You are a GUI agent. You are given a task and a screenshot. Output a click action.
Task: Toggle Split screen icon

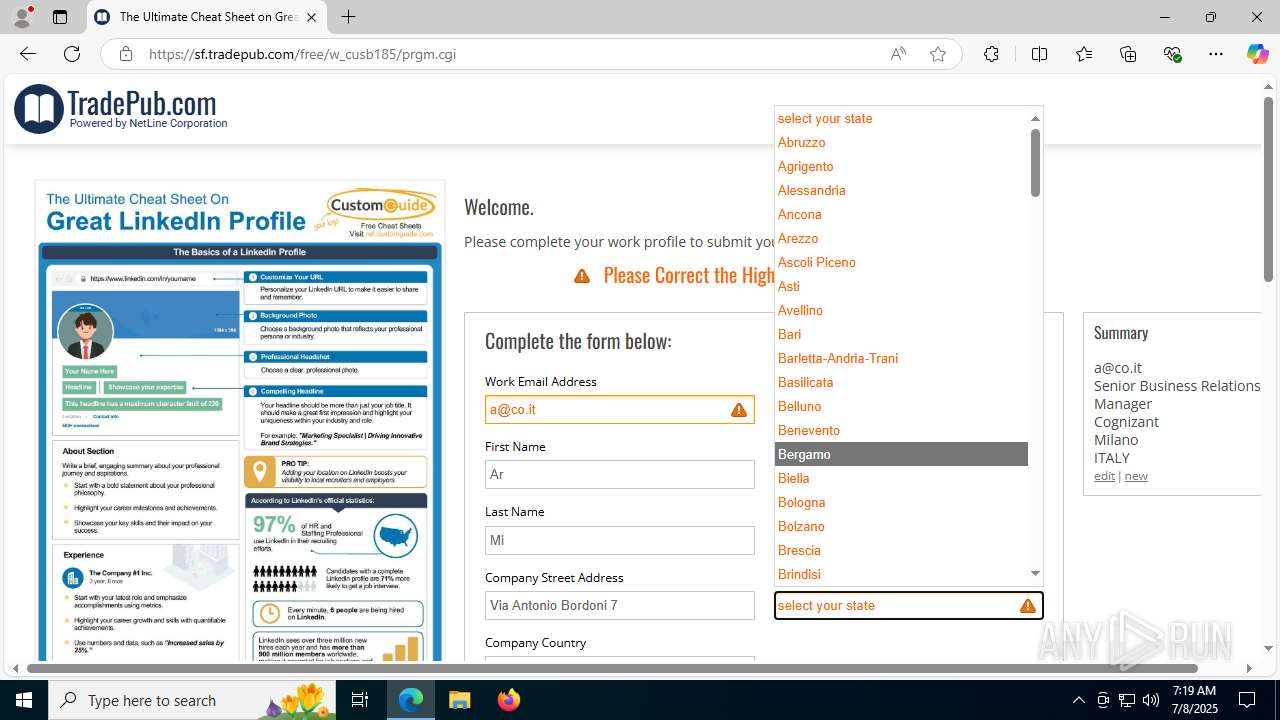coord(1039,54)
